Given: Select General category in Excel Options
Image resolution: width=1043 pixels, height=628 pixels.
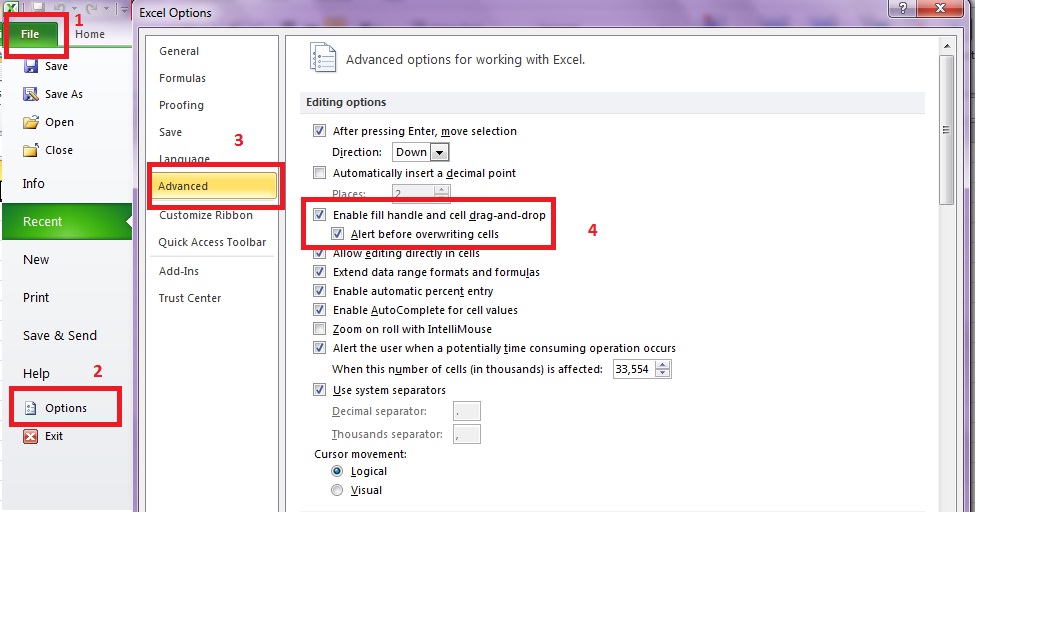Looking at the screenshot, I should (179, 51).
